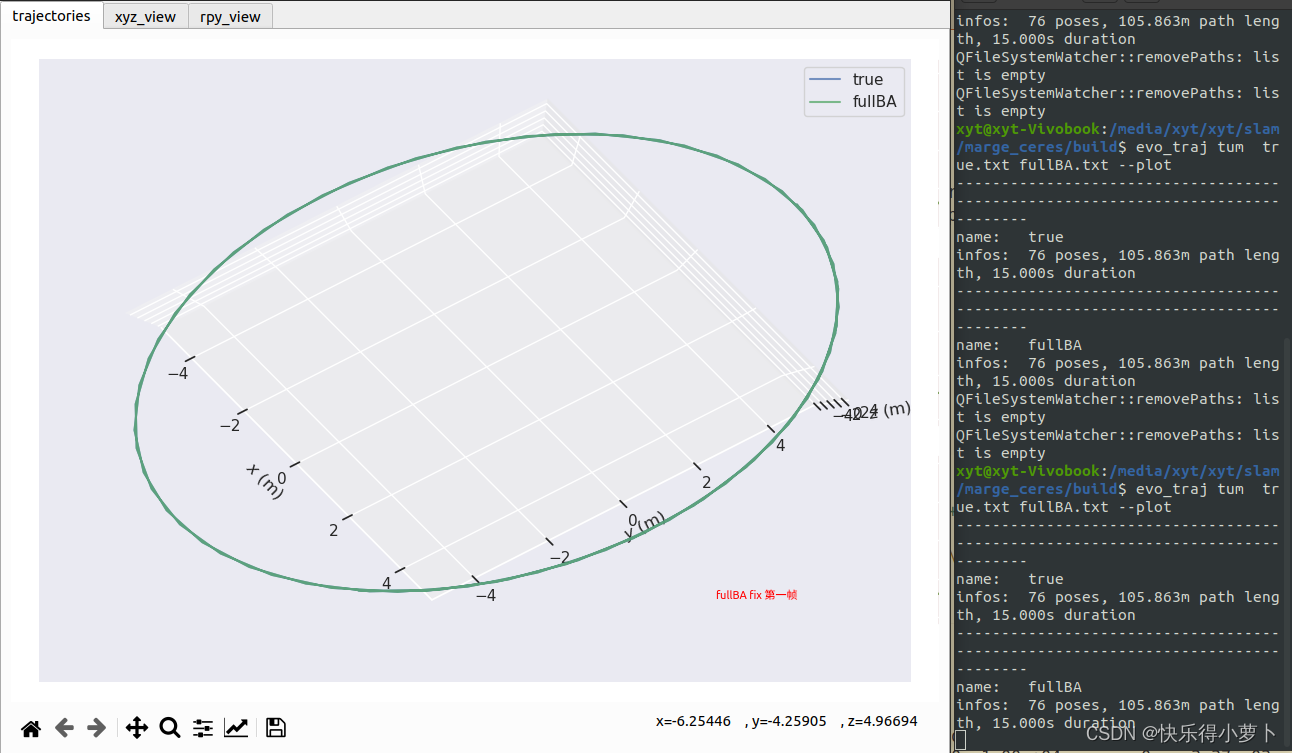Viewport: 1292px width, 753px height.
Task: Click 'true' label in plot legend
Action: click(868, 80)
